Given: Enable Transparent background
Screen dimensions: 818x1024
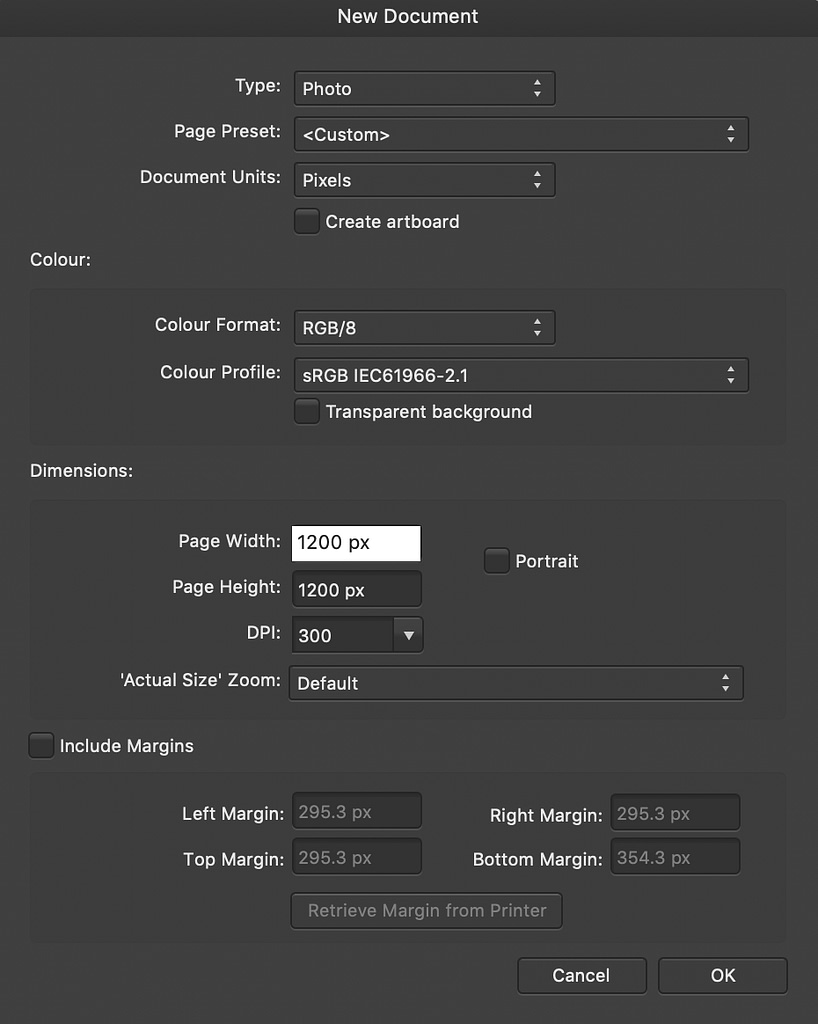Looking at the screenshot, I should (x=307, y=411).
